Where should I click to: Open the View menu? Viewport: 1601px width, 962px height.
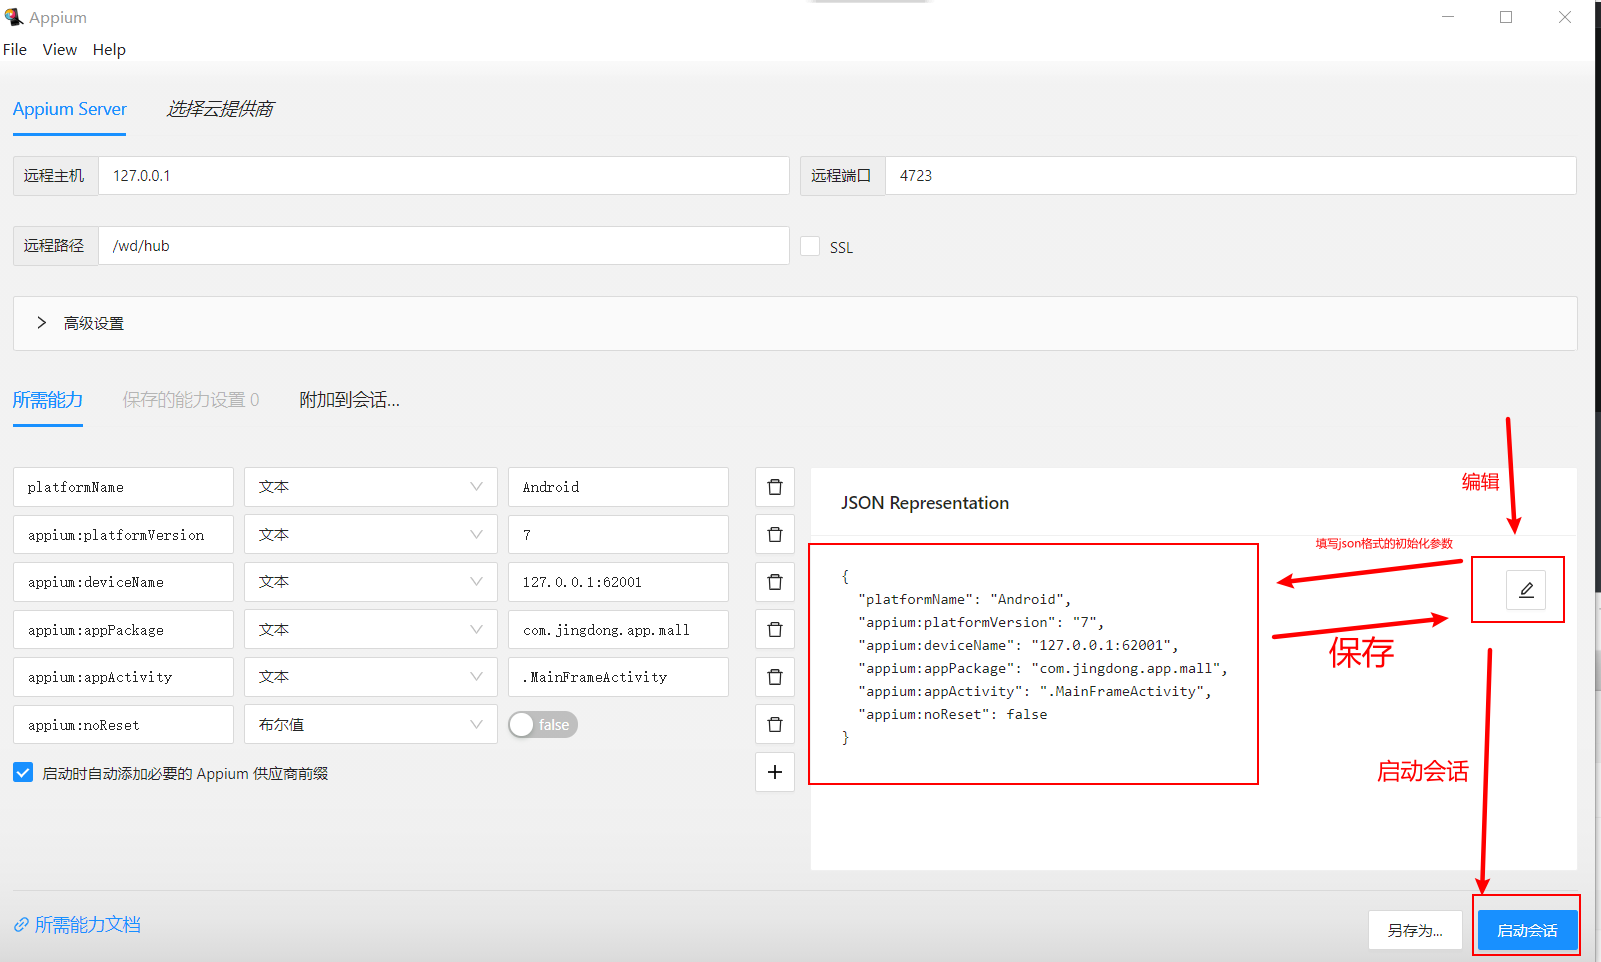pyautogui.click(x=60, y=50)
